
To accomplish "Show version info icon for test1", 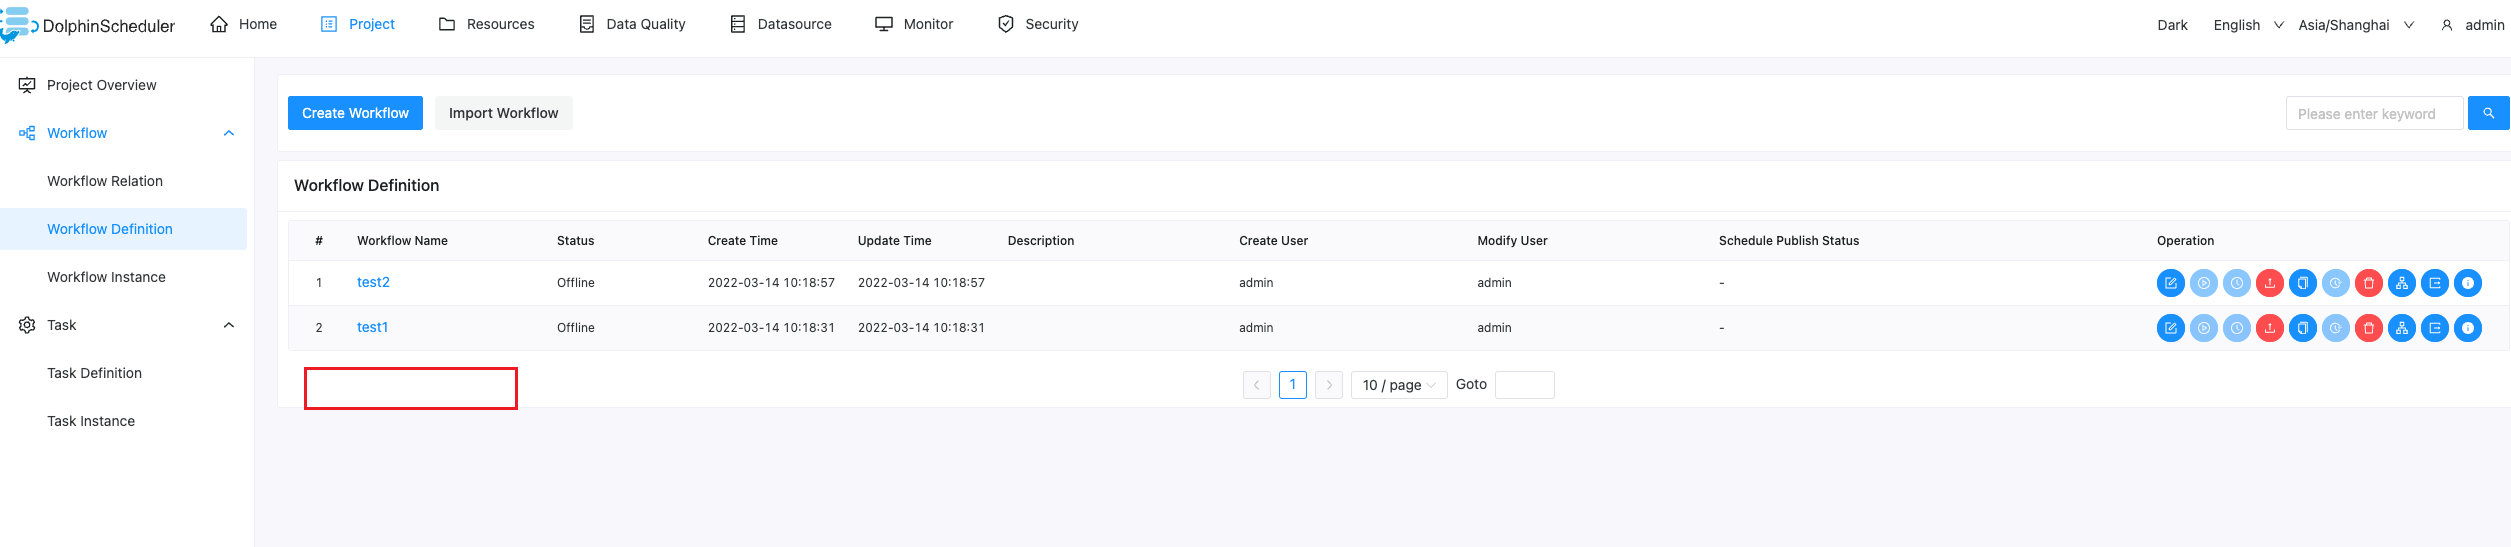I will 2467,328.
